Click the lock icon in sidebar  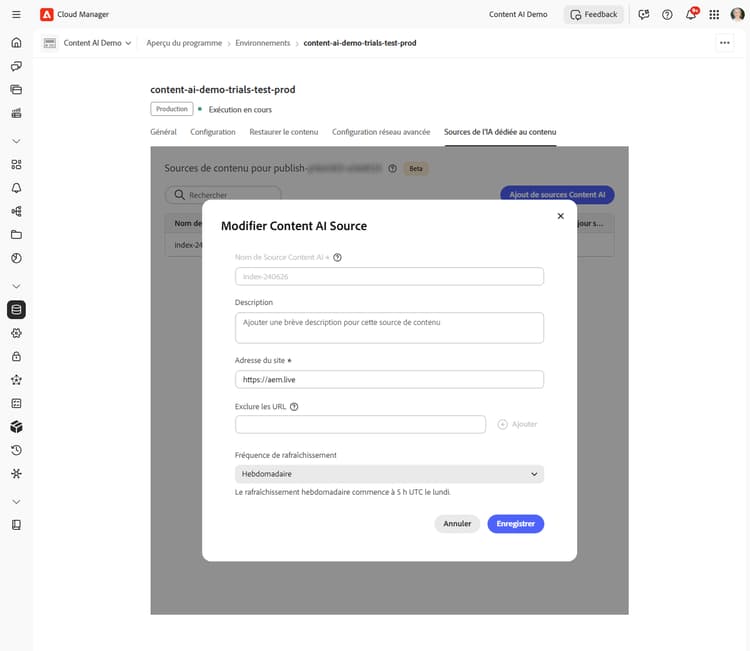(x=16, y=356)
